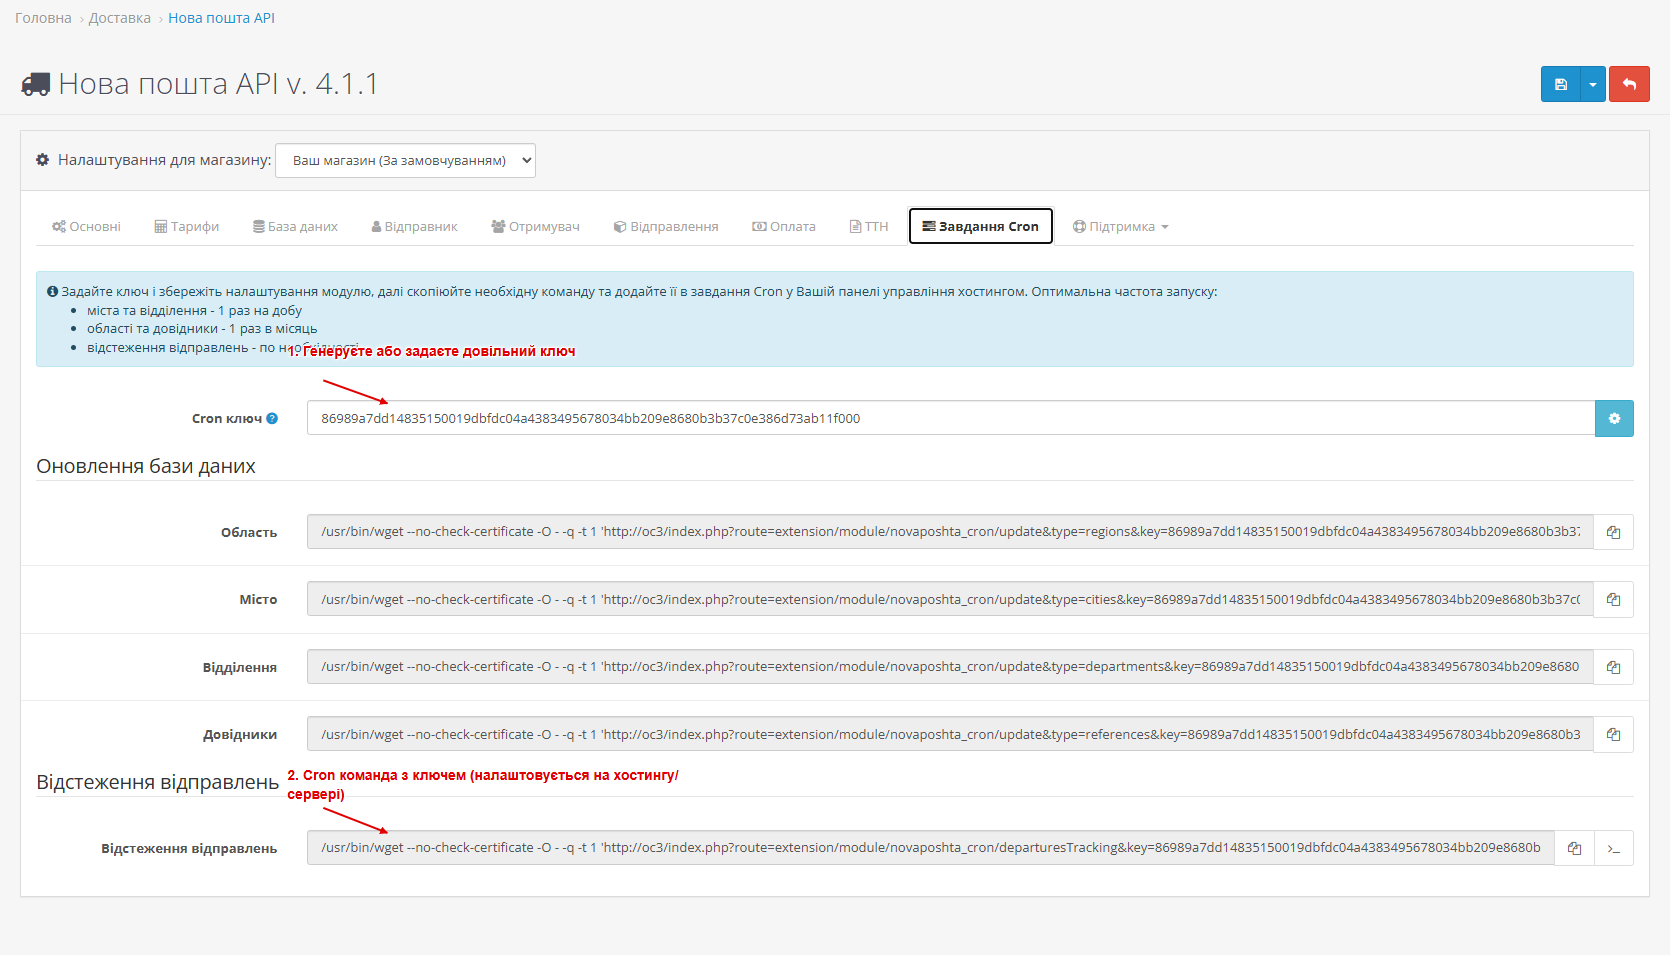Screen dimensions: 1670x956
Task: Copy the Довідники cron command
Action: pyautogui.click(x=1613, y=734)
